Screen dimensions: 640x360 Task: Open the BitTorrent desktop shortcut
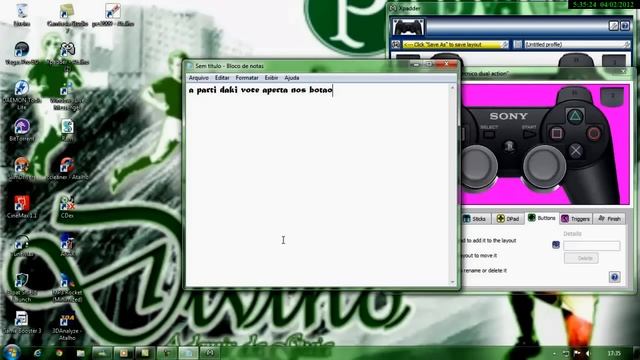[x=22, y=131]
